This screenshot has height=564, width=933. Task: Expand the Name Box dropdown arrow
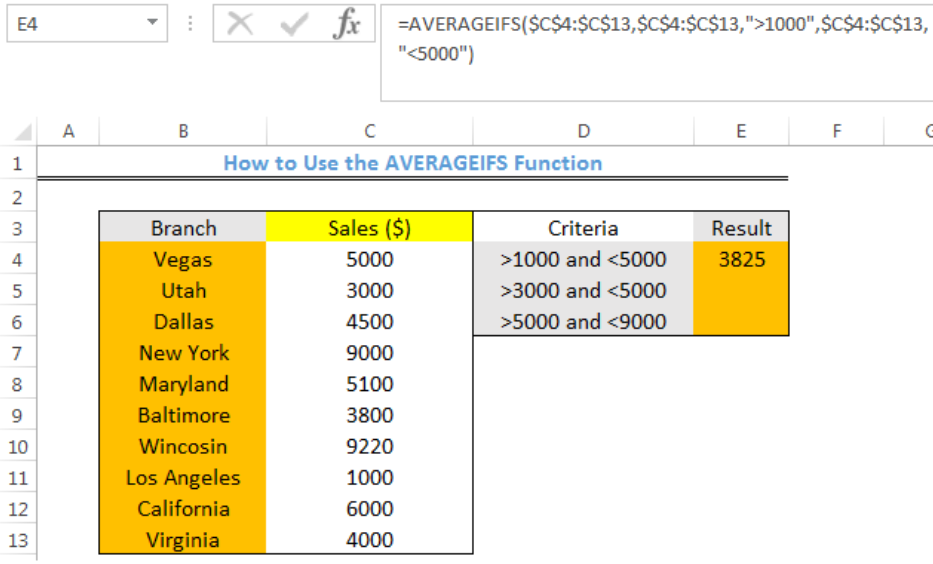152,23
